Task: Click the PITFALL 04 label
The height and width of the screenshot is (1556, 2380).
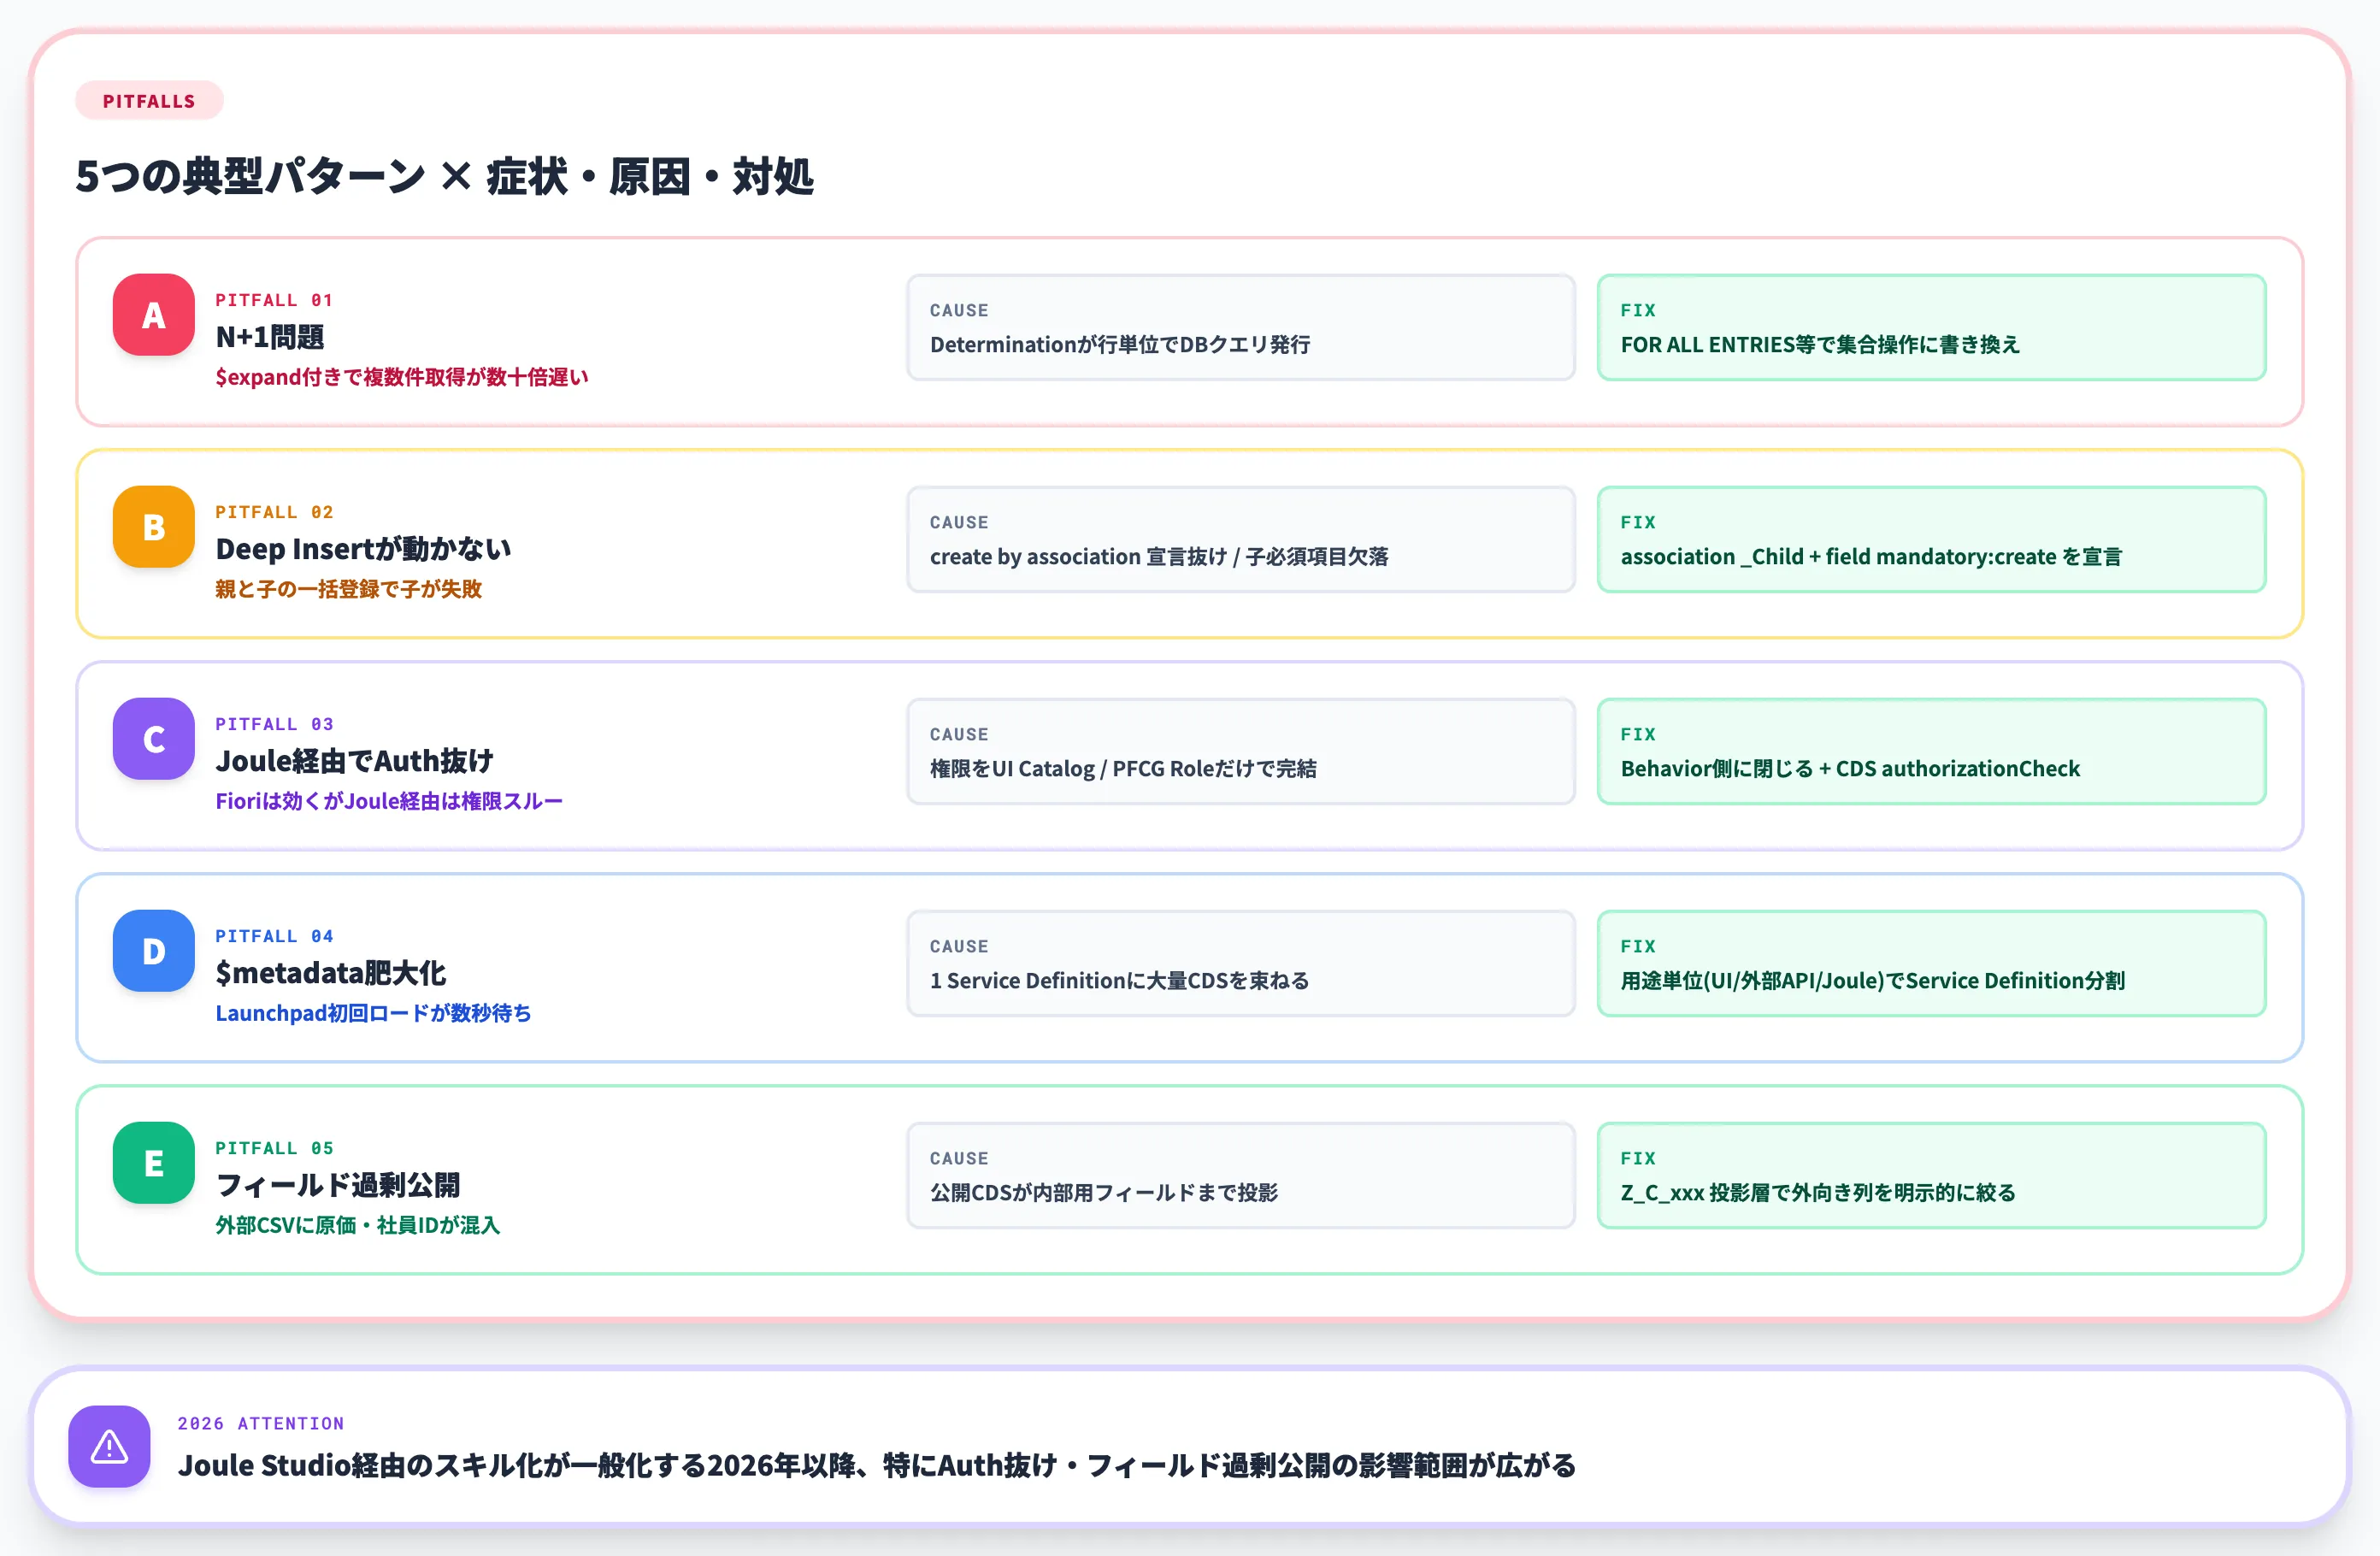Action: 274,936
